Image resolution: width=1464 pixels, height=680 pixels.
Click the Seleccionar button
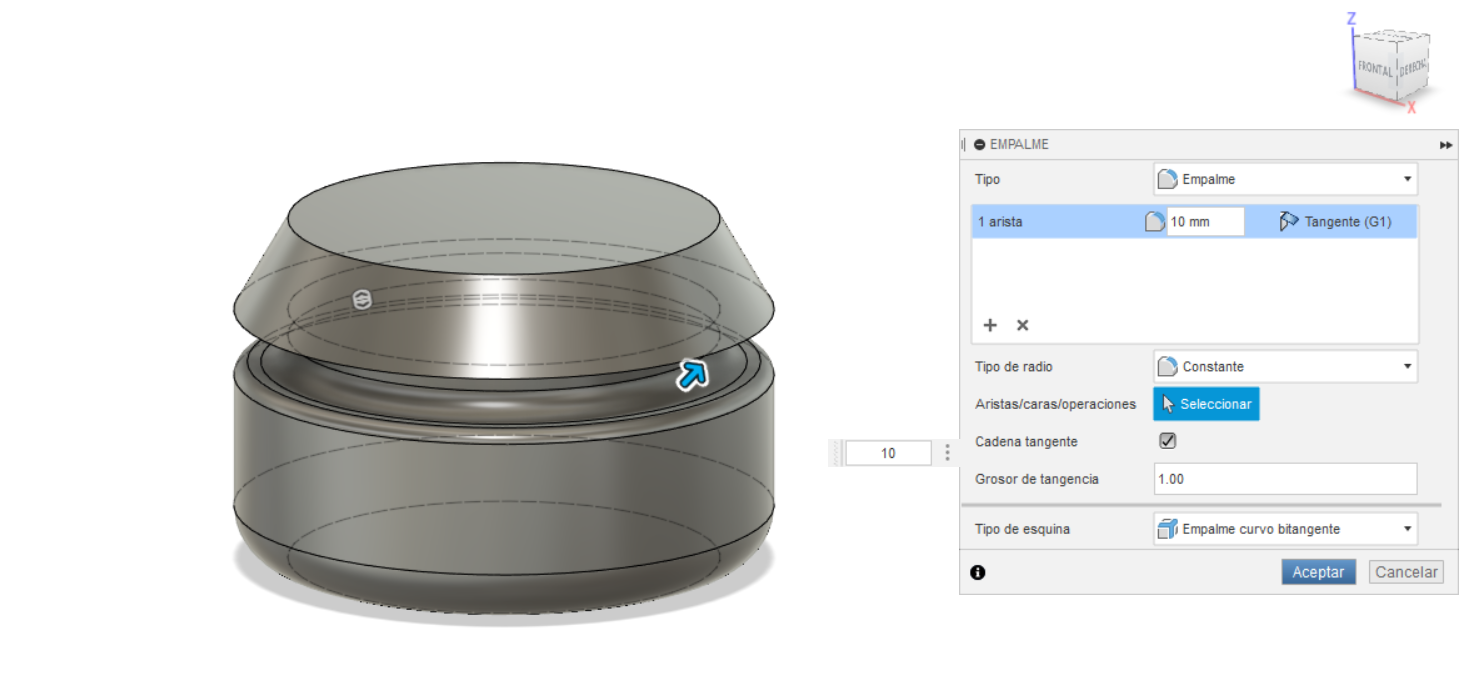(x=1206, y=404)
